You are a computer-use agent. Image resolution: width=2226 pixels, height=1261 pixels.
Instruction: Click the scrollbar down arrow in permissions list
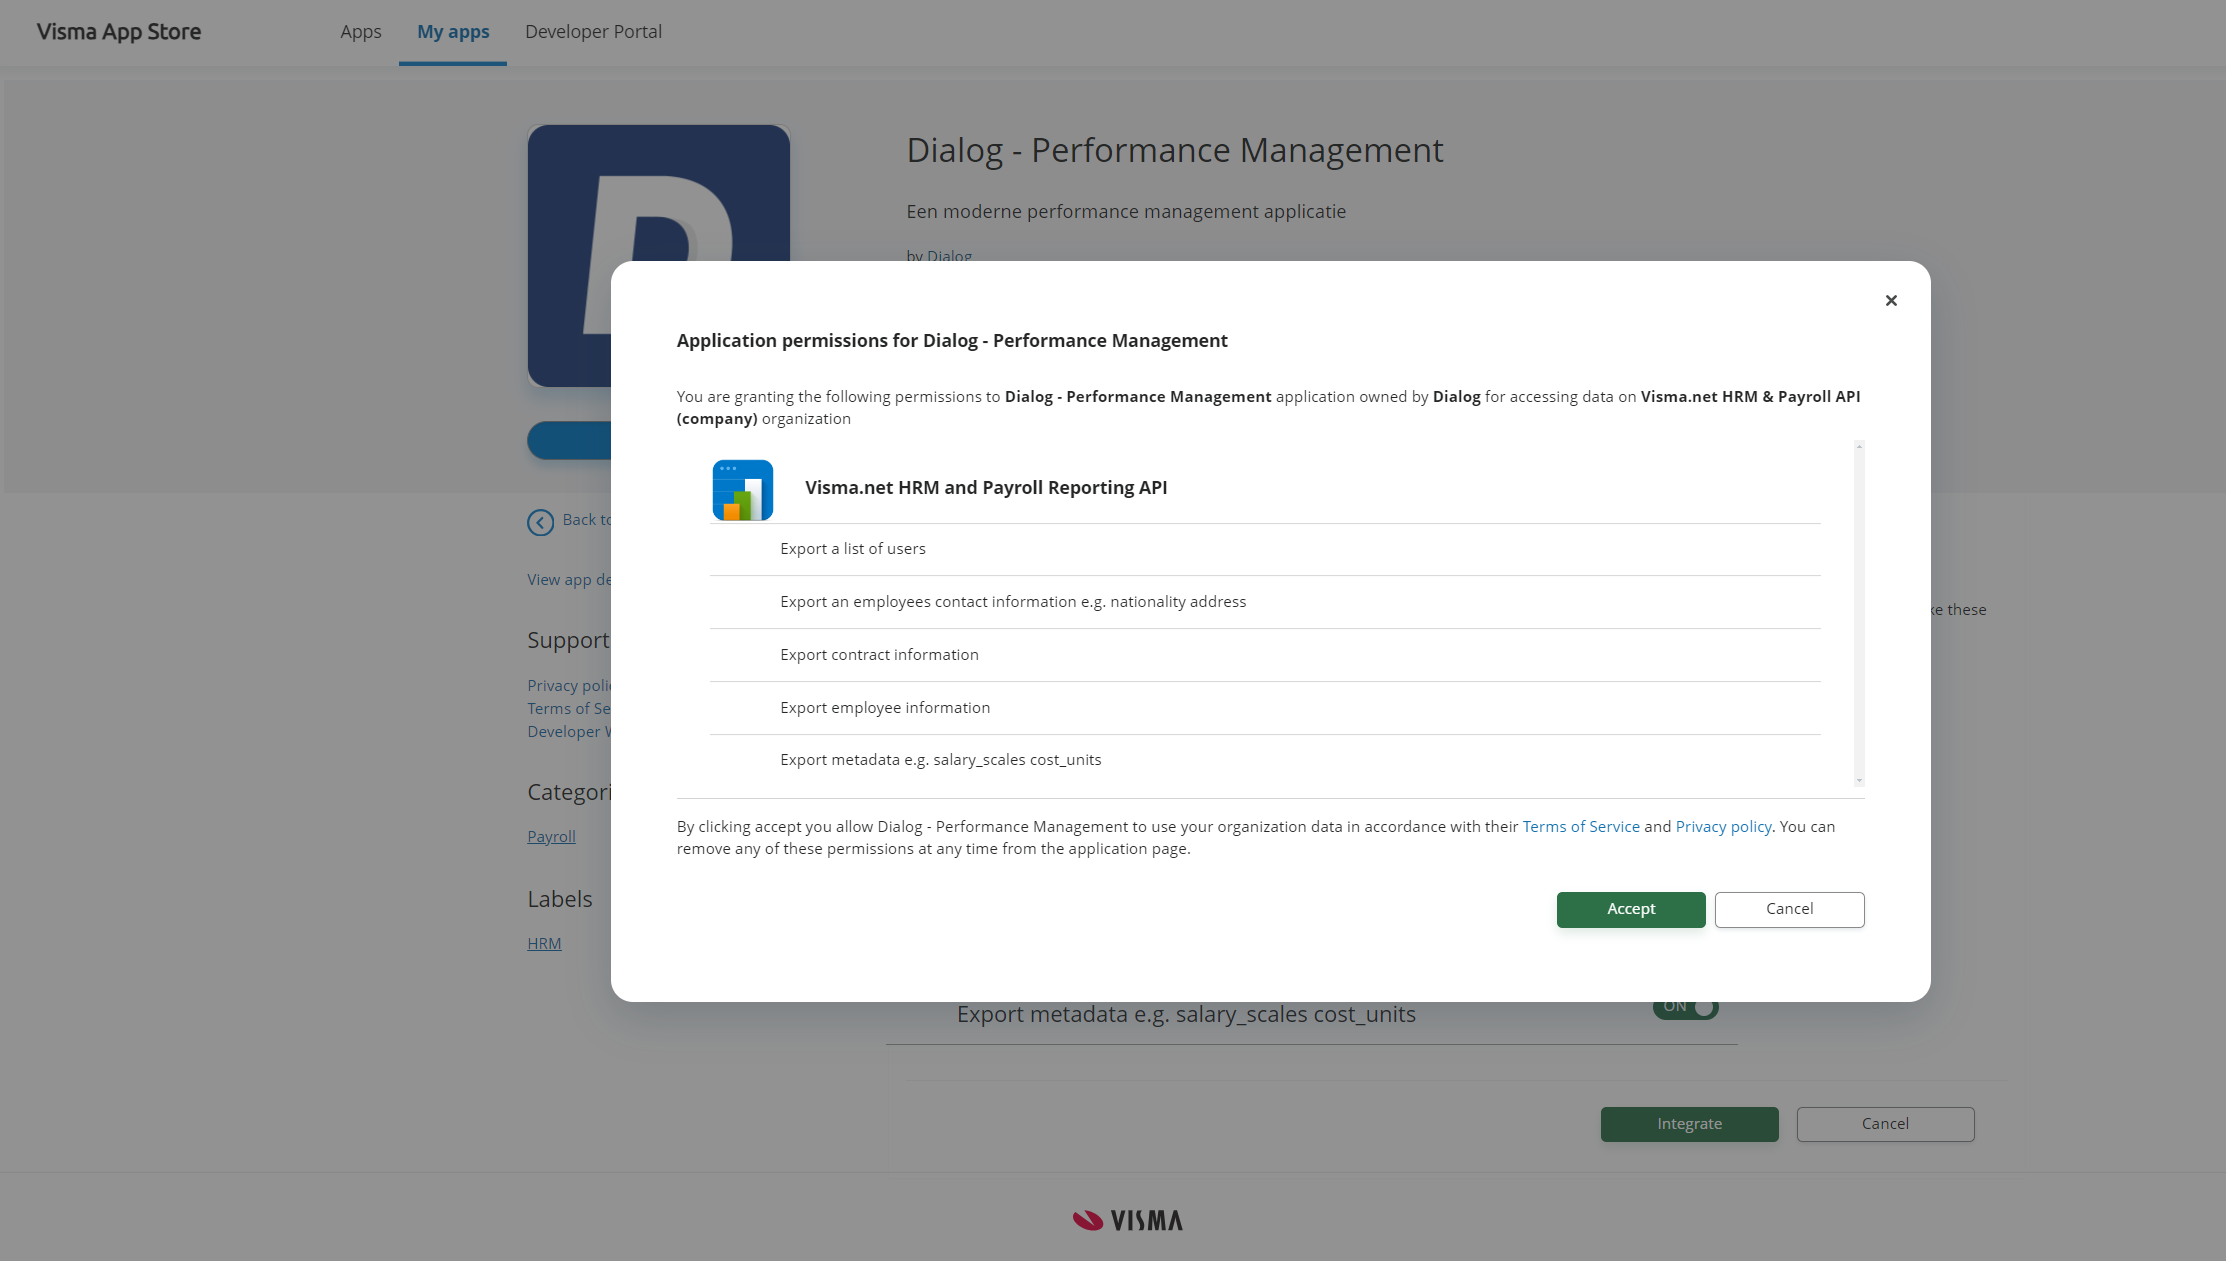tap(1859, 780)
